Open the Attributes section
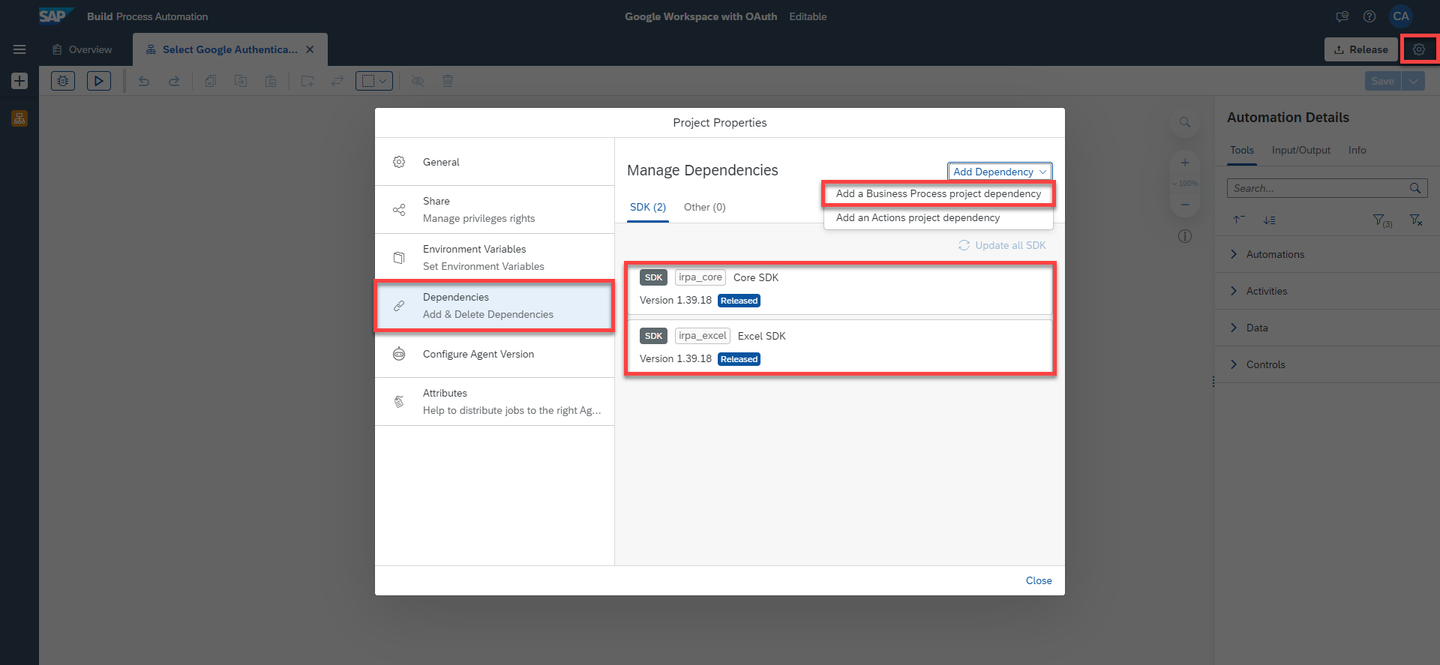 pos(495,402)
